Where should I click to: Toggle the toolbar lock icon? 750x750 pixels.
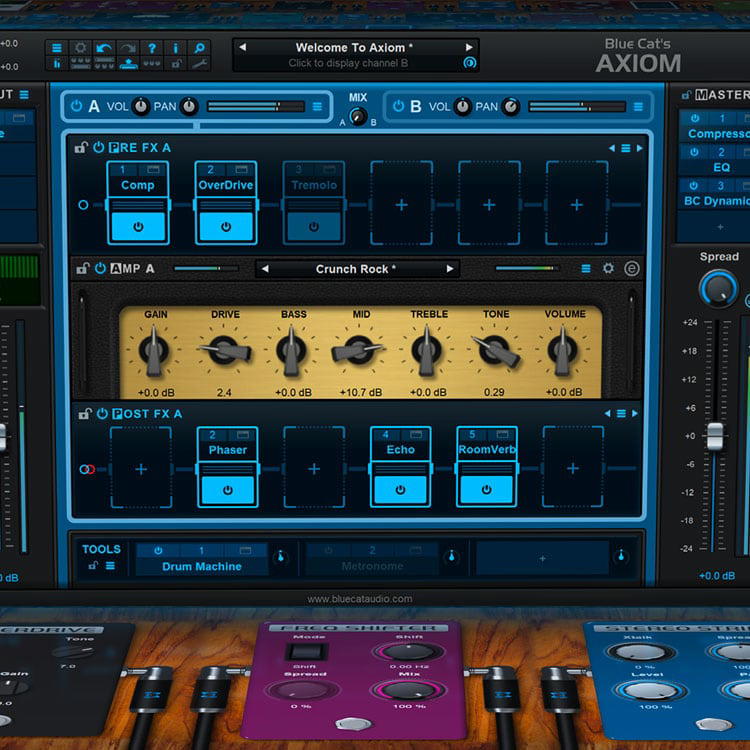(x=176, y=63)
